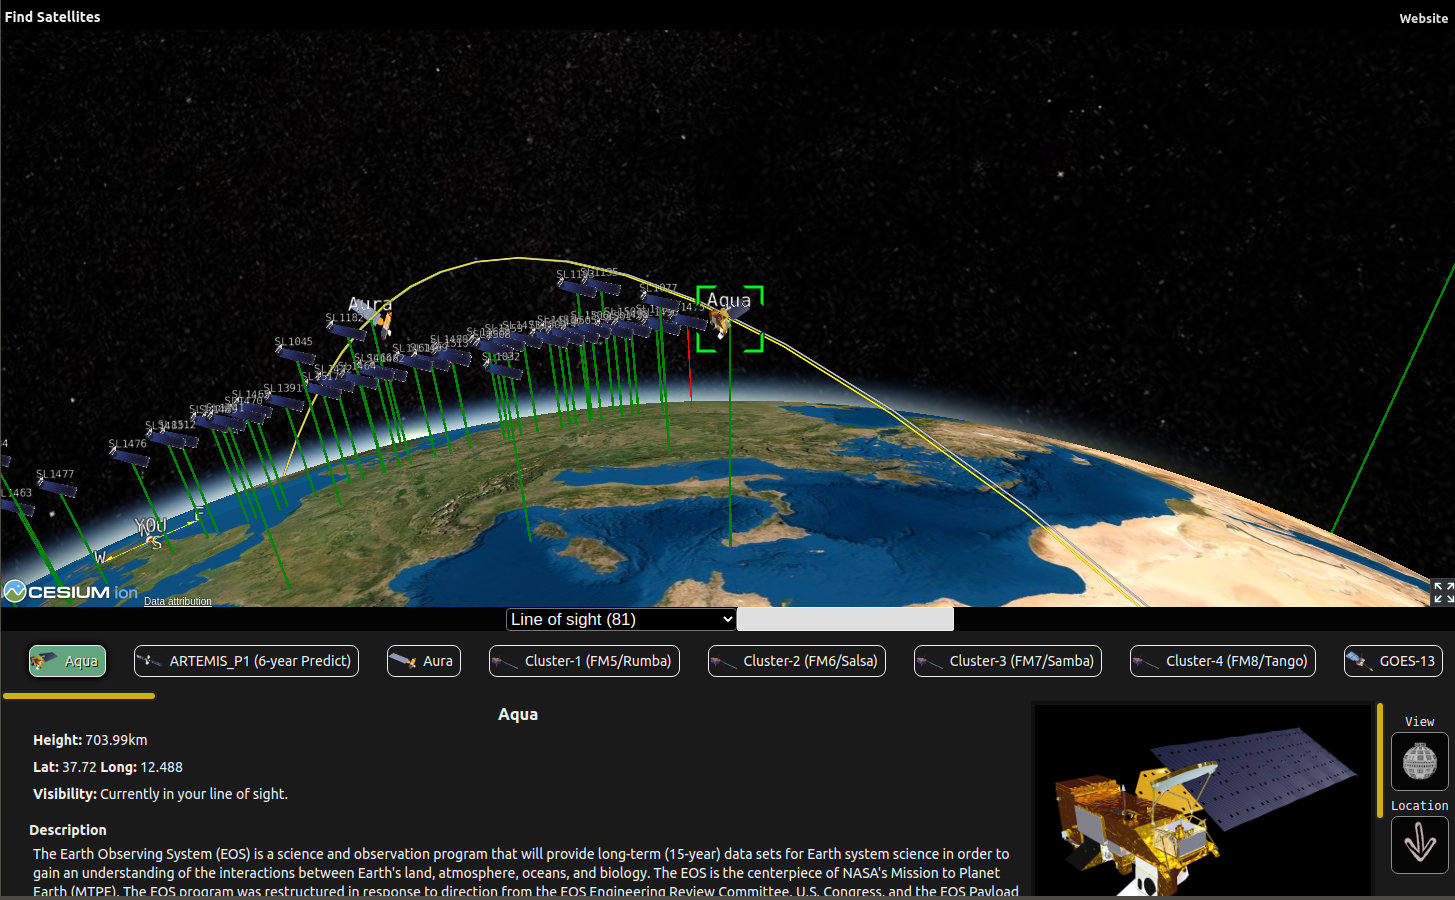Select the Aura satellite button
The width and height of the screenshot is (1455, 900).
coord(424,661)
